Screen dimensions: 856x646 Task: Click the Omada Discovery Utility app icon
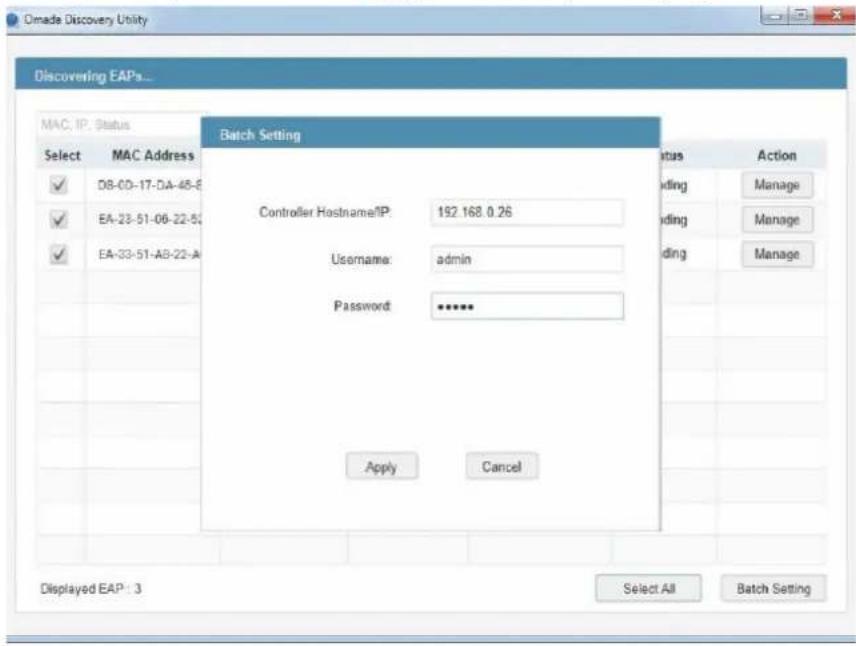[x=12, y=20]
